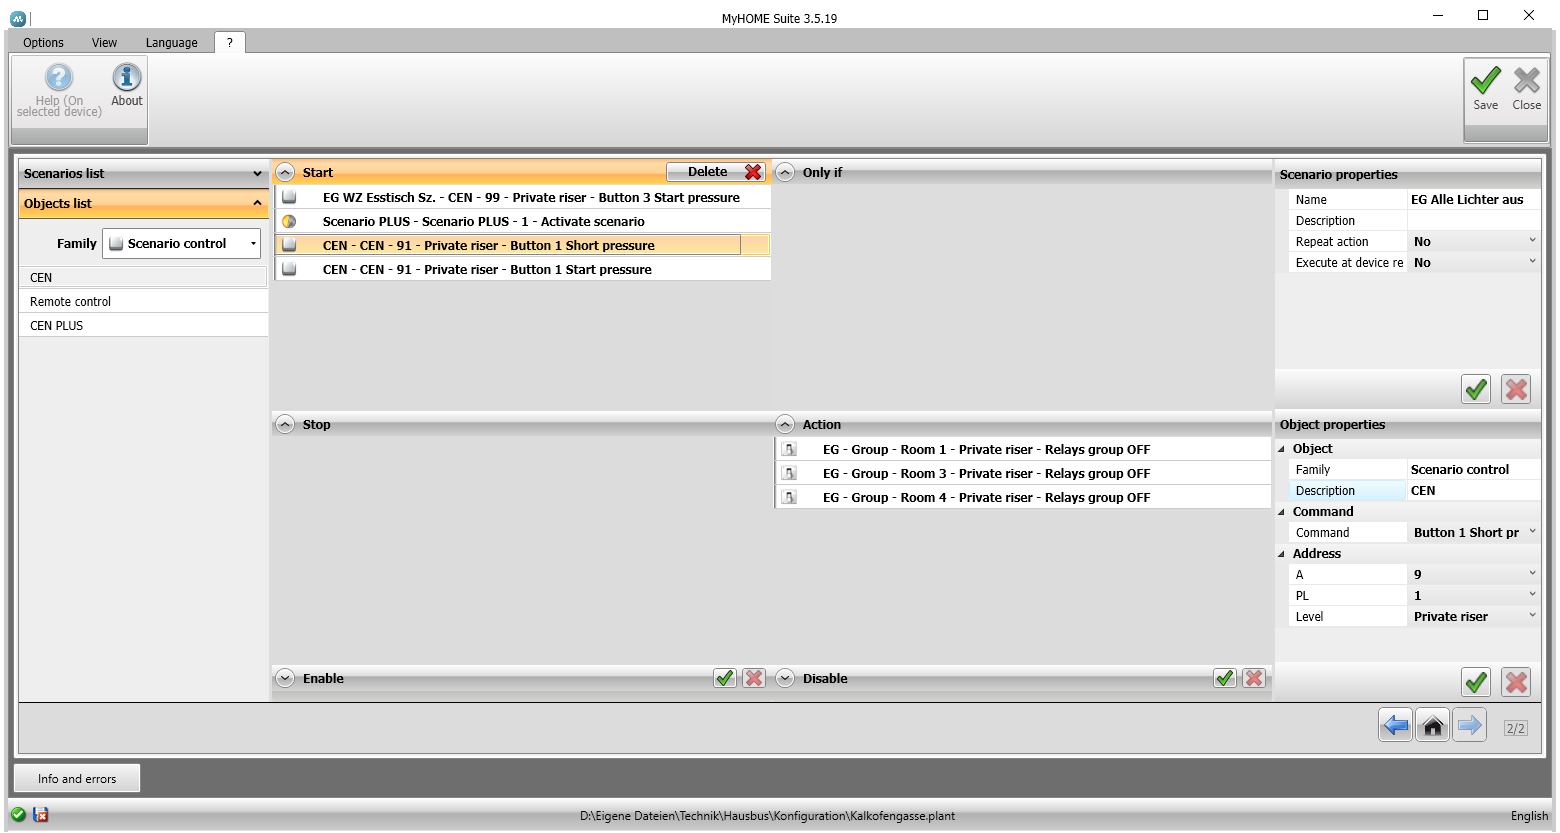Select Remote control in the objects list
The height and width of the screenshot is (833, 1560).
[x=143, y=301]
